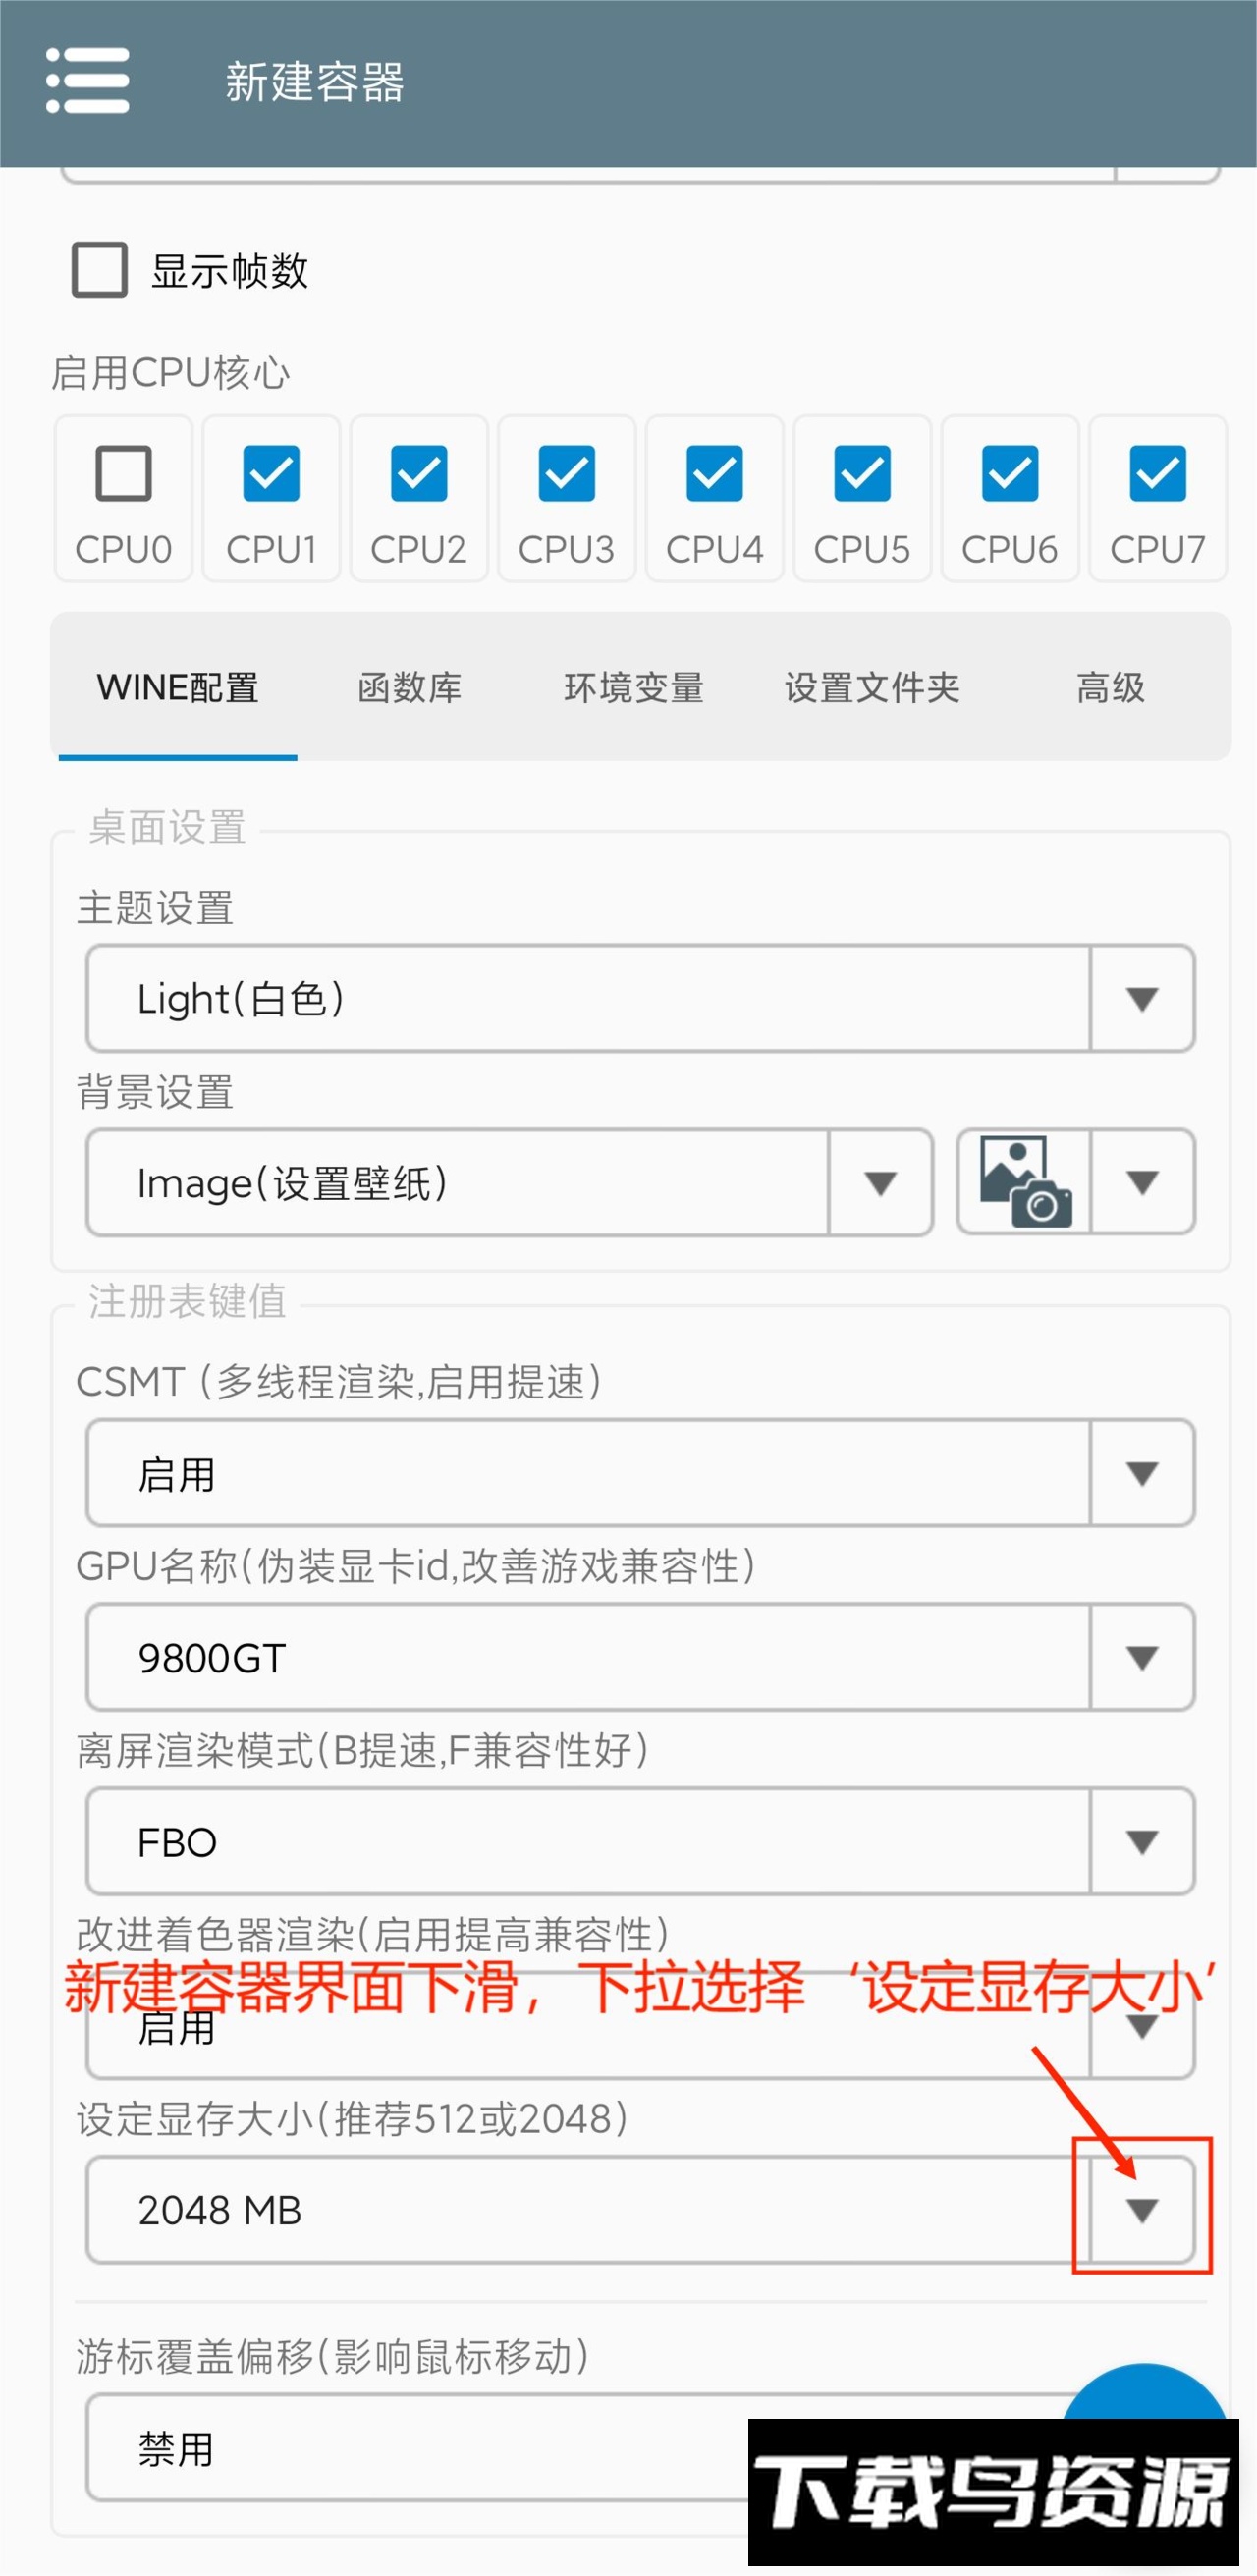The width and height of the screenshot is (1257, 2576).
Task: Go to the 设置文件夹 tab
Action: click(x=872, y=688)
